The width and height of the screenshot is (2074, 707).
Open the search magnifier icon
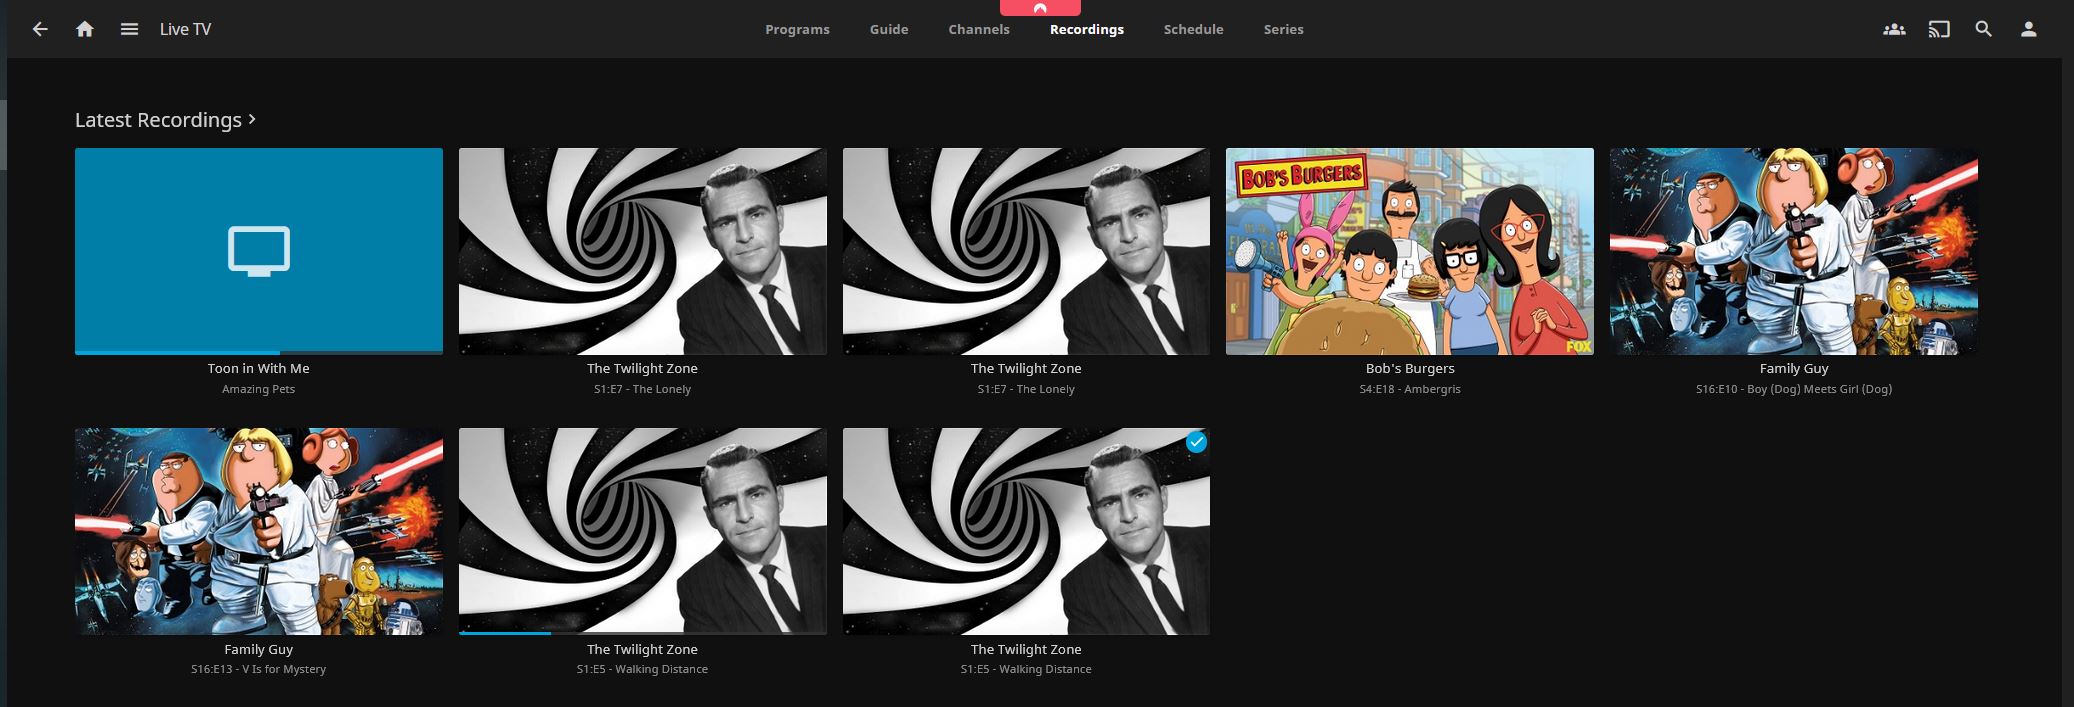[x=1983, y=29]
